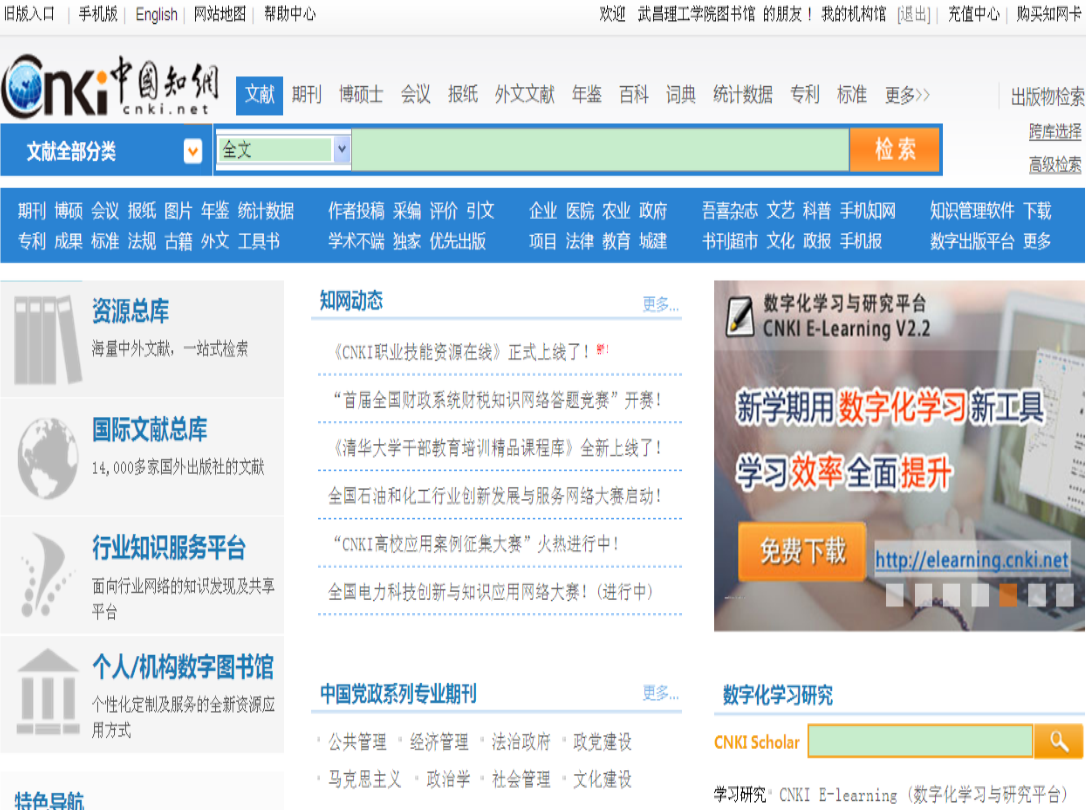Viewport: 1086px width, 810px height.
Task: Open the 马克思主义 journal category
Action: pos(364,780)
